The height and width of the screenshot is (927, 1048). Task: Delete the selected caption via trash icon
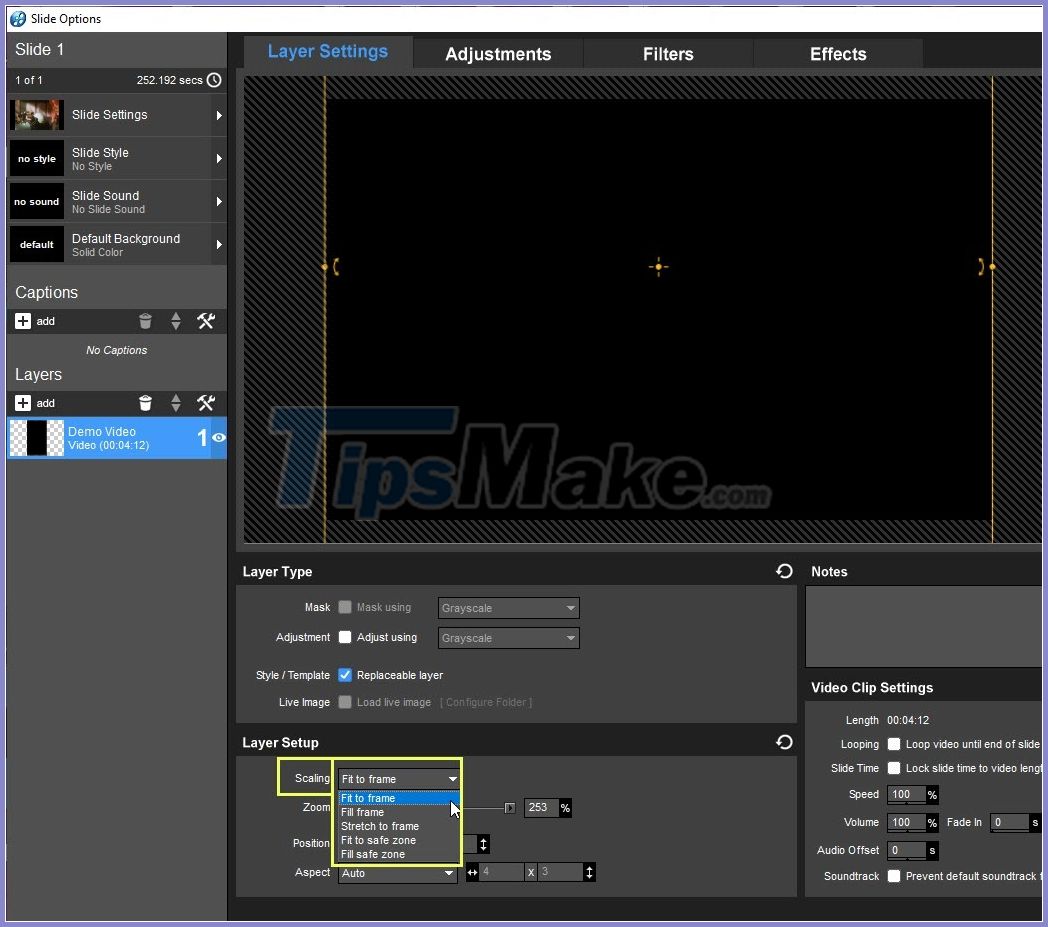(x=146, y=321)
